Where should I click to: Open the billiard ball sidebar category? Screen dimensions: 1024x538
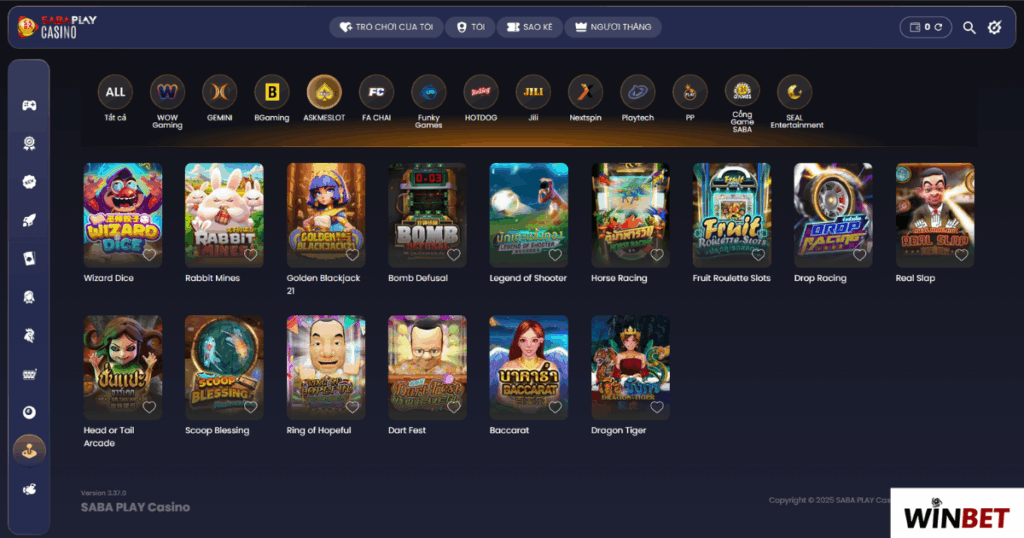29,412
